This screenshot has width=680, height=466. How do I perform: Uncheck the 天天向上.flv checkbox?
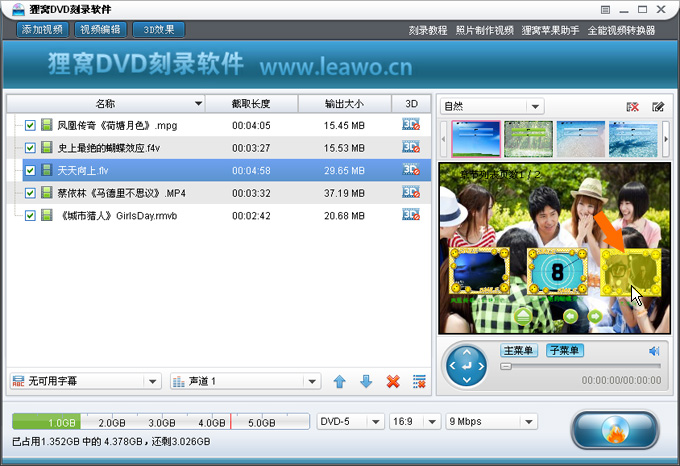pyautogui.click(x=30, y=171)
